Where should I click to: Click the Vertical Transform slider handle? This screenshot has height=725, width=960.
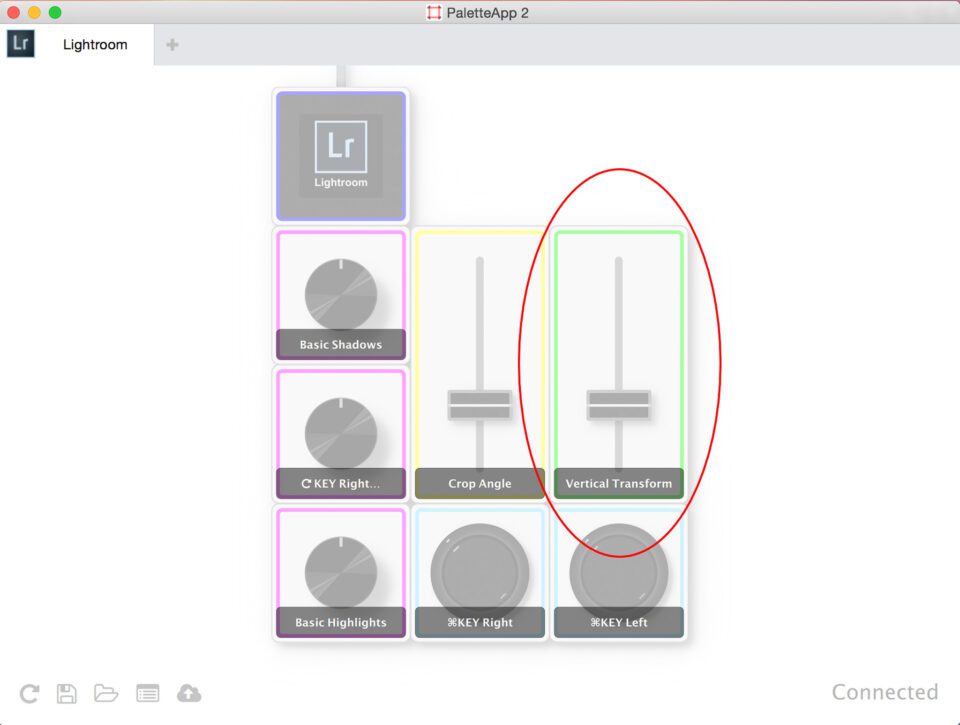coord(619,405)
